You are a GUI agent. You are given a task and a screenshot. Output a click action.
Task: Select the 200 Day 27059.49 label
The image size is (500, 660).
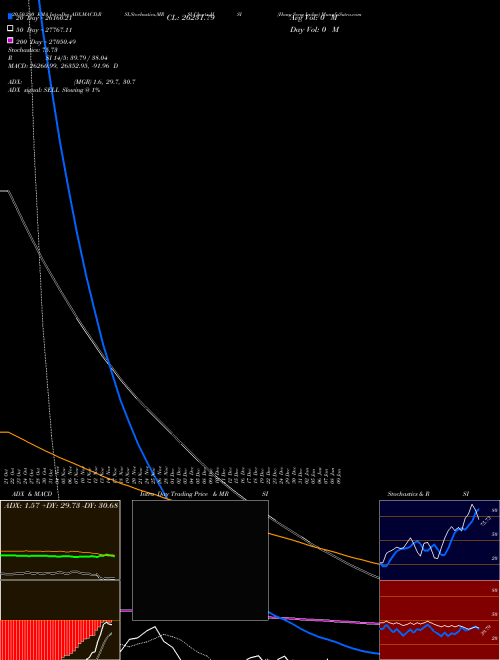pyautogui.click(x=46, y=42)
